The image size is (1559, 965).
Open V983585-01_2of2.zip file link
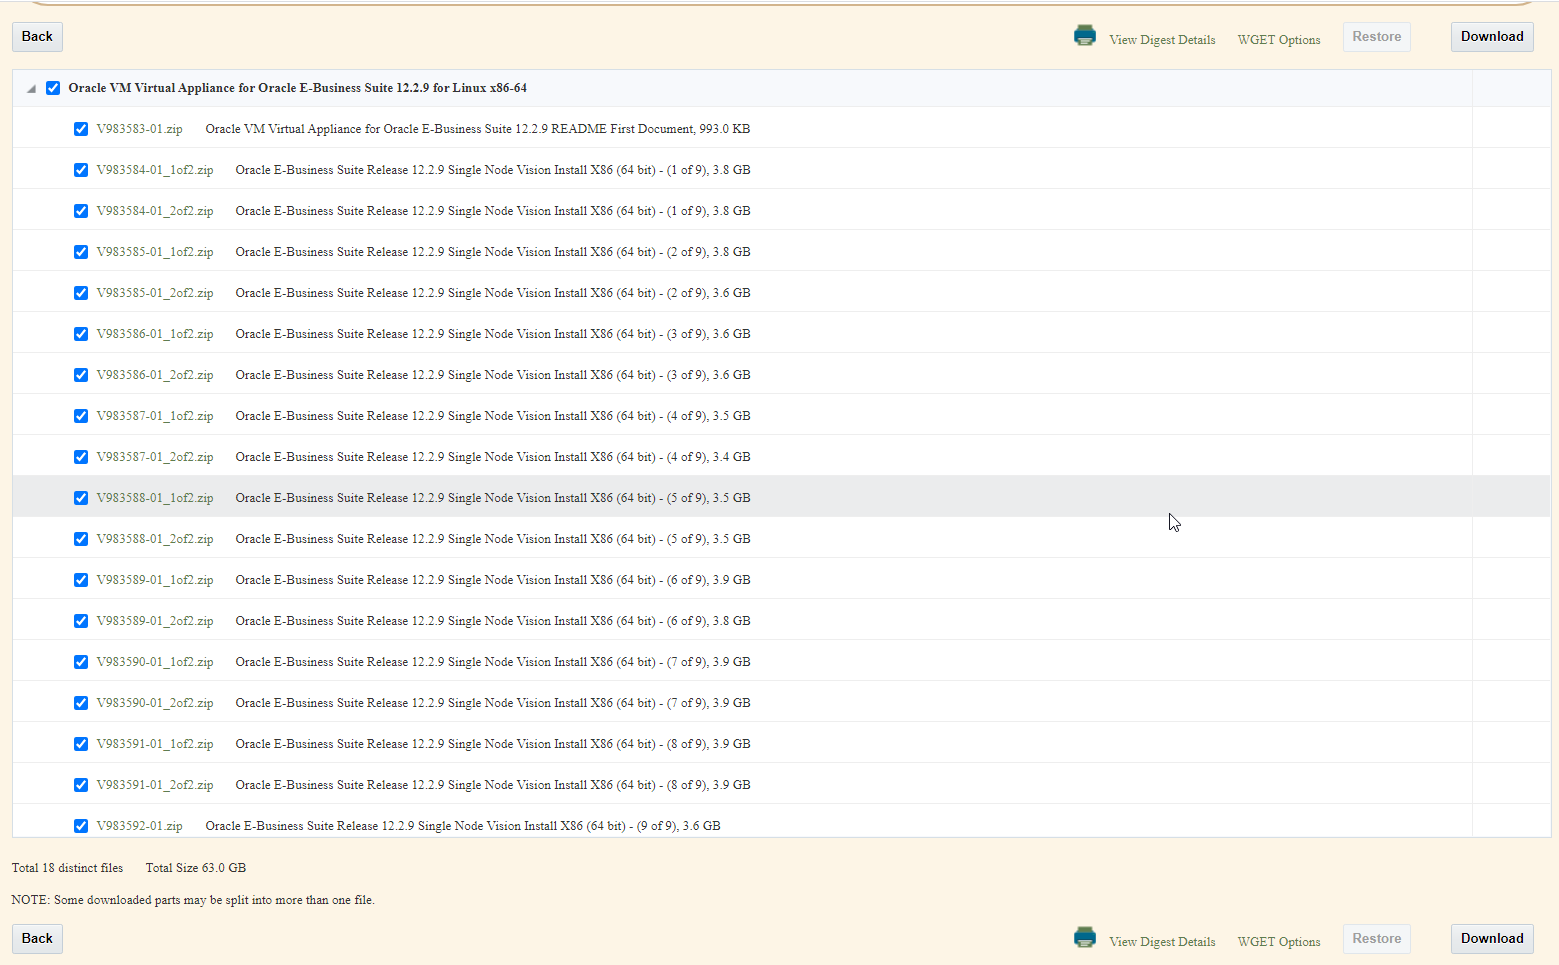[155, 293]
